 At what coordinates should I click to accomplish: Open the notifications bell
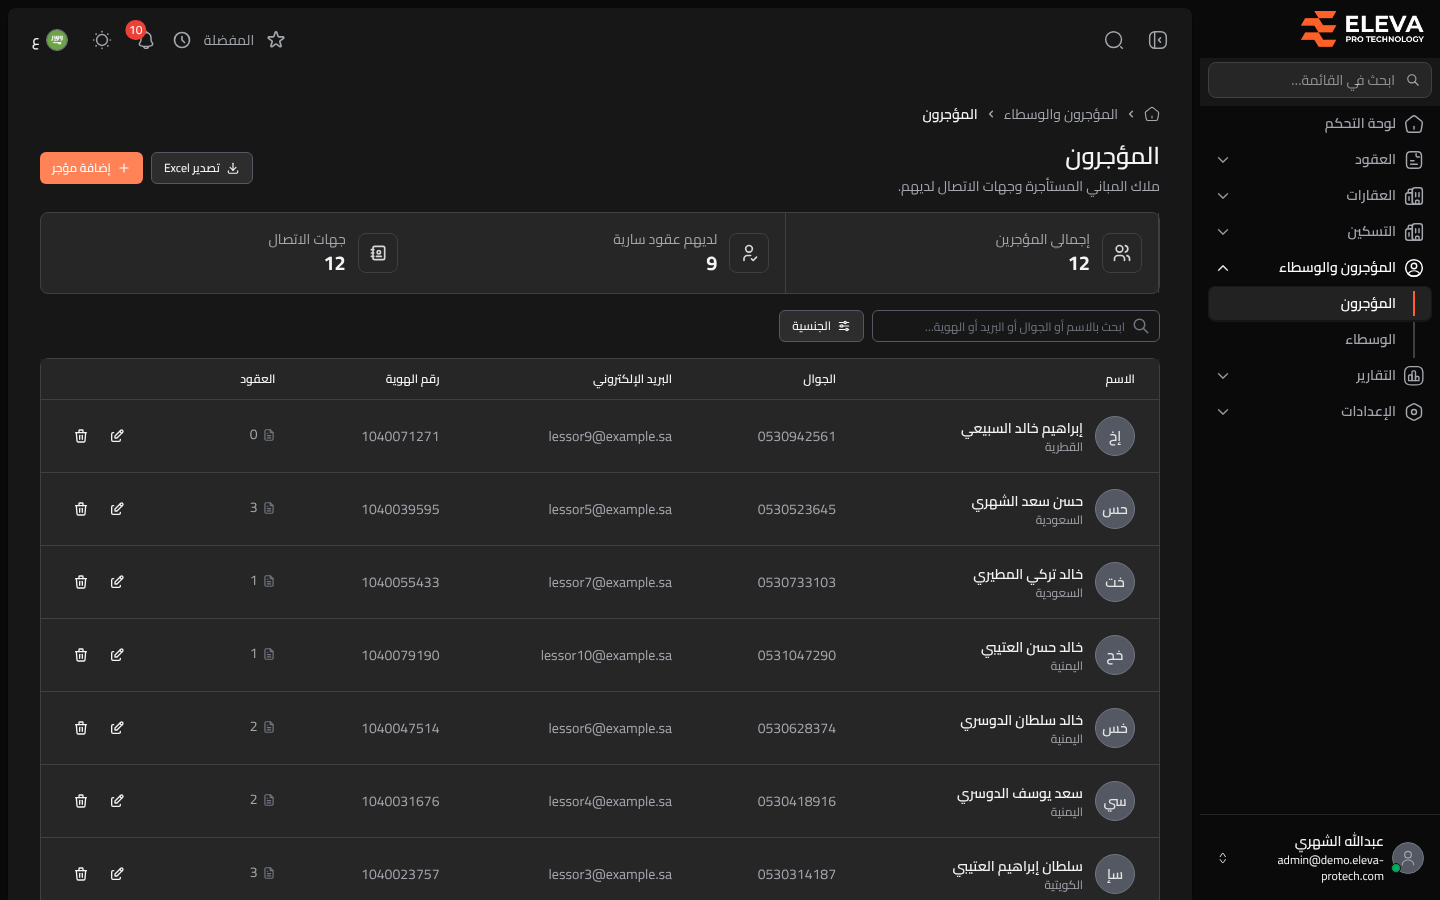[145, 40]
